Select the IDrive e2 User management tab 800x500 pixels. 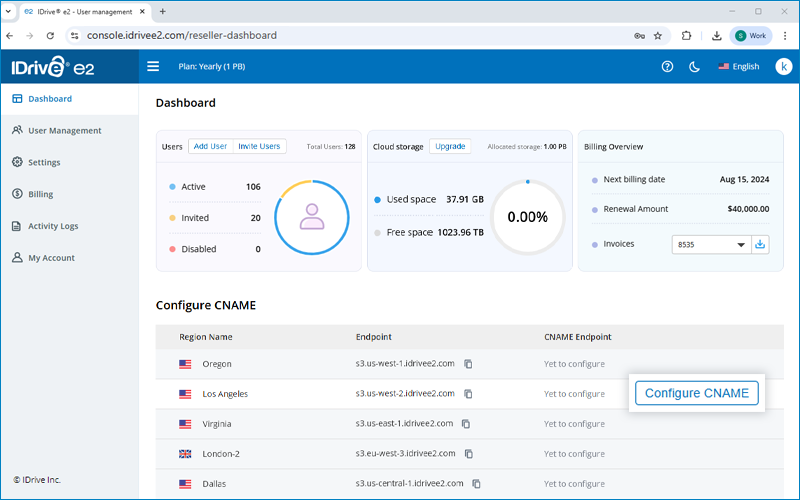pos(85,12)
